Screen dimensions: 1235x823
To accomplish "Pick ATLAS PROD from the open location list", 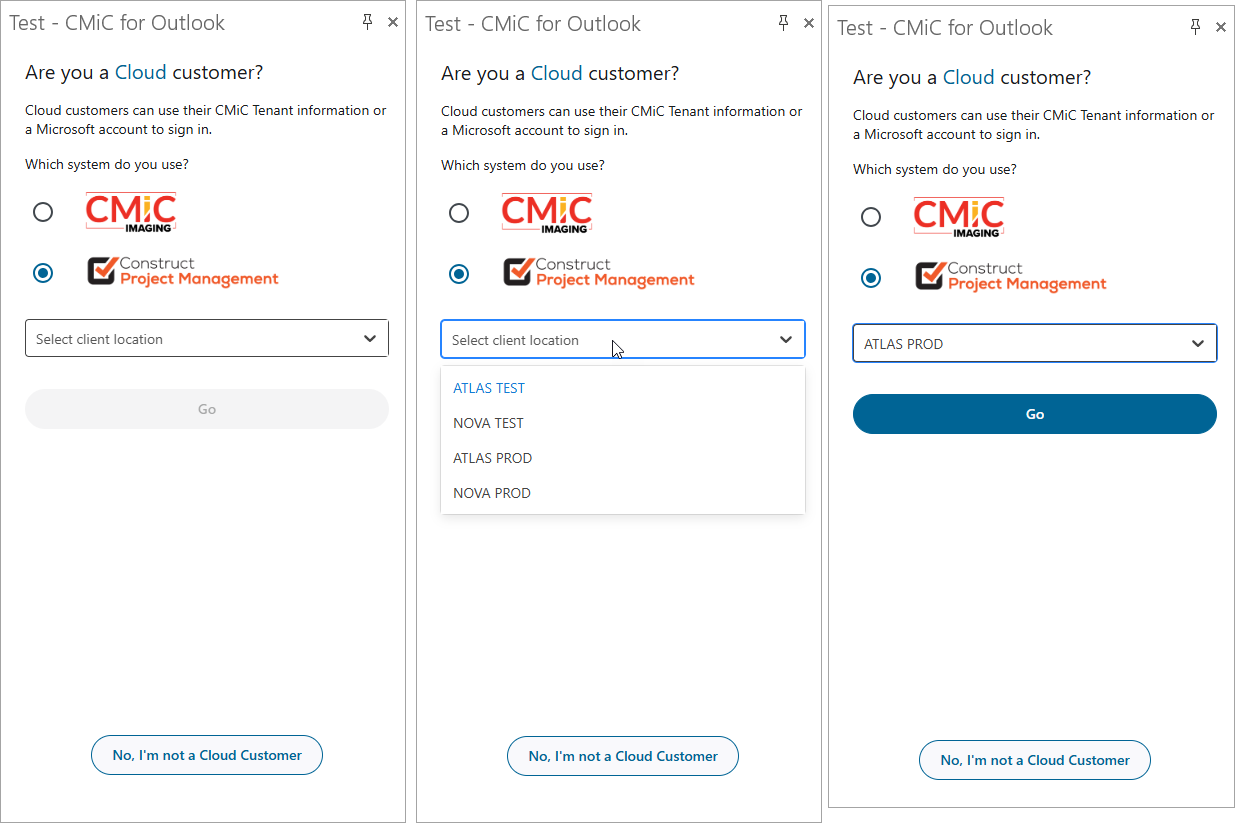I will 493,458.
